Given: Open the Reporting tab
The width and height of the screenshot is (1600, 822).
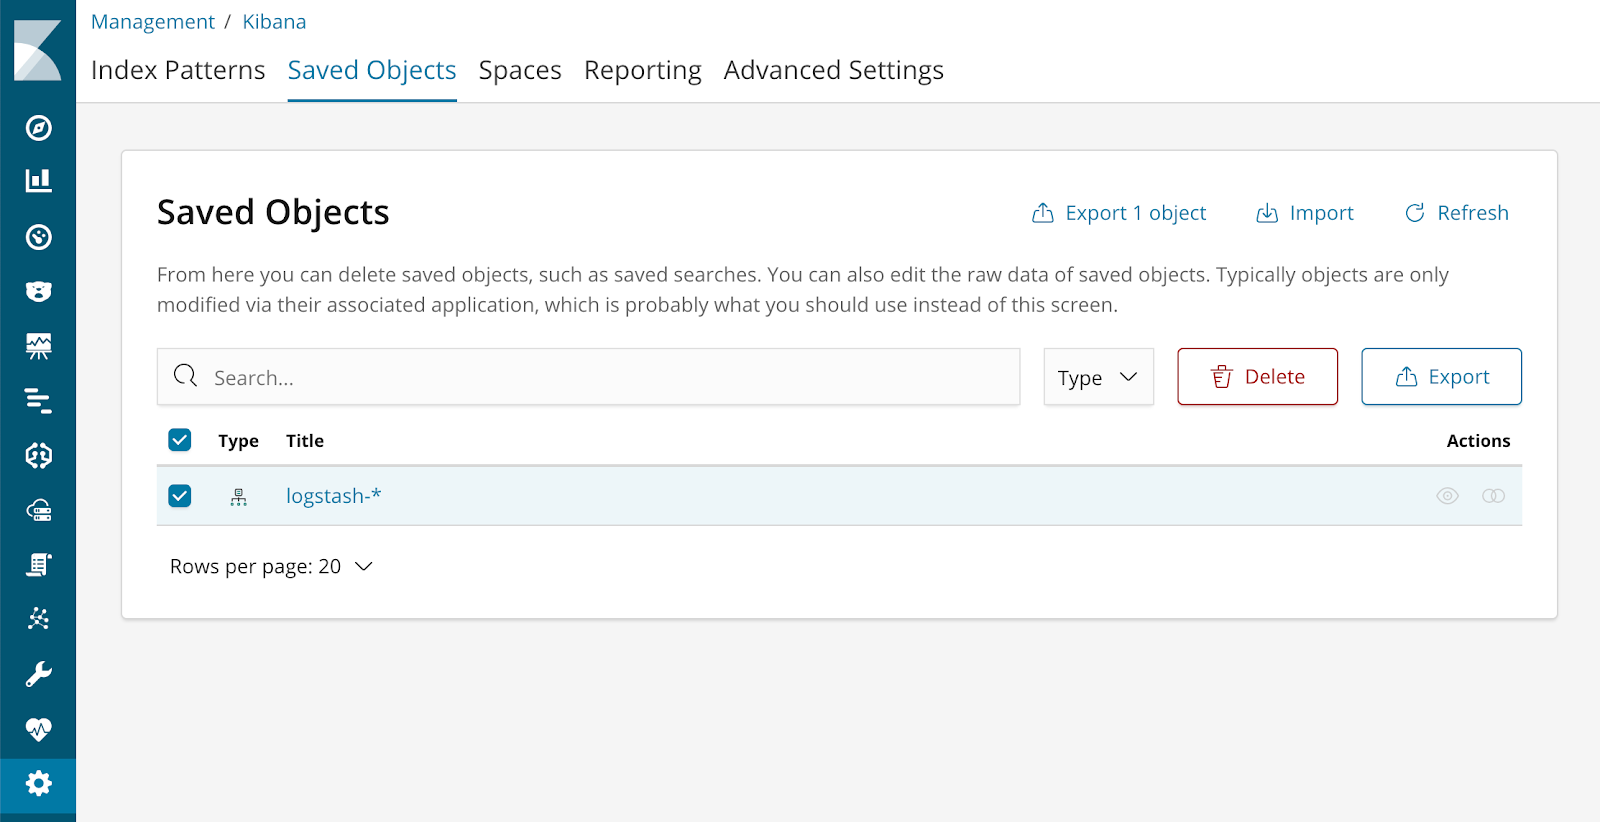Looking at the screenshot, I should [x=643, y=70].
